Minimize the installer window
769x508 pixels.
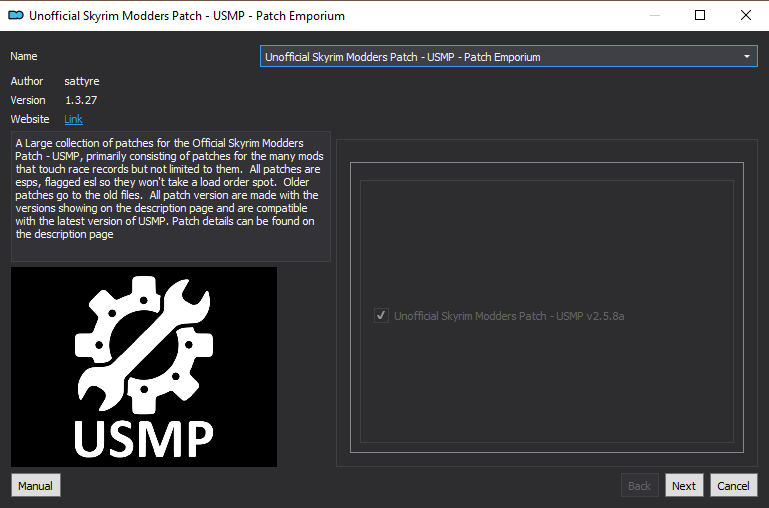tap(654, 15)
